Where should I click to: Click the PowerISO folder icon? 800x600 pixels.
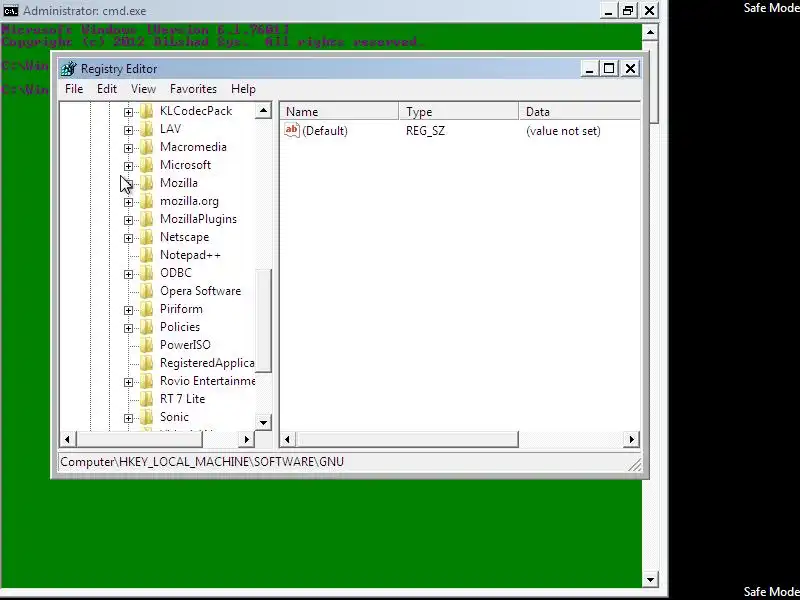pyautogui.click(x=146, y=345)
